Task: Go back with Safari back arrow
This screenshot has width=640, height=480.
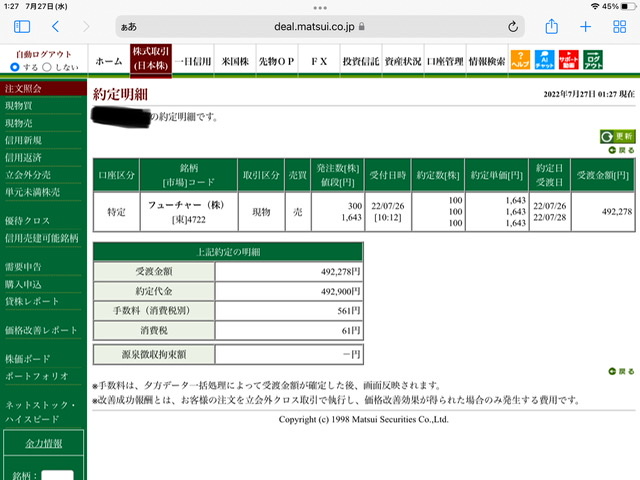Action: tap(56, 27)
